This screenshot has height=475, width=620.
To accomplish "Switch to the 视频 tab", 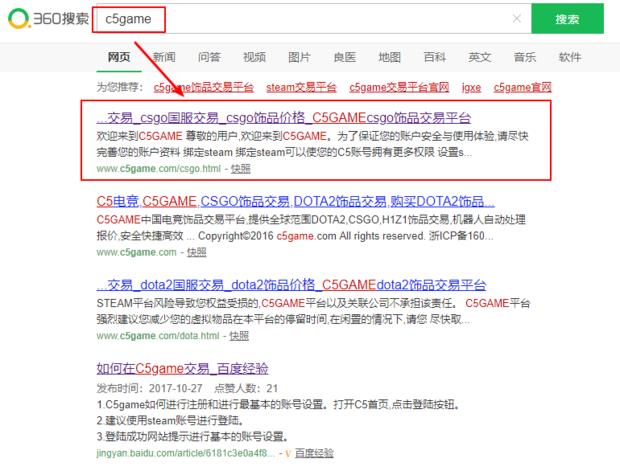I will 254,57.
